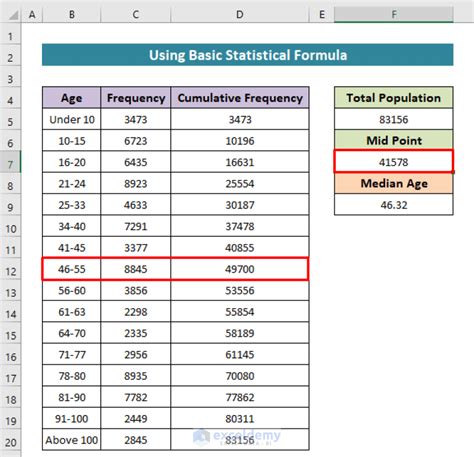
Task: Click the Mid Point value 41578
Action: (x=394, y=162)
